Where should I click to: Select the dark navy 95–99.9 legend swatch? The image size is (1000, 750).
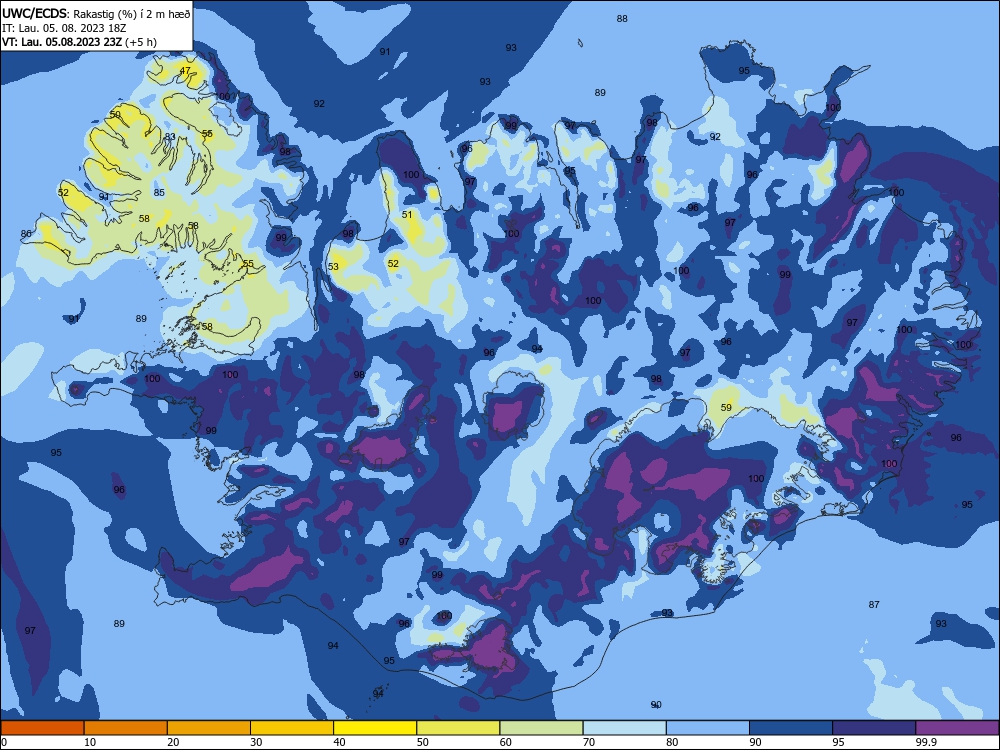[874, 728]
